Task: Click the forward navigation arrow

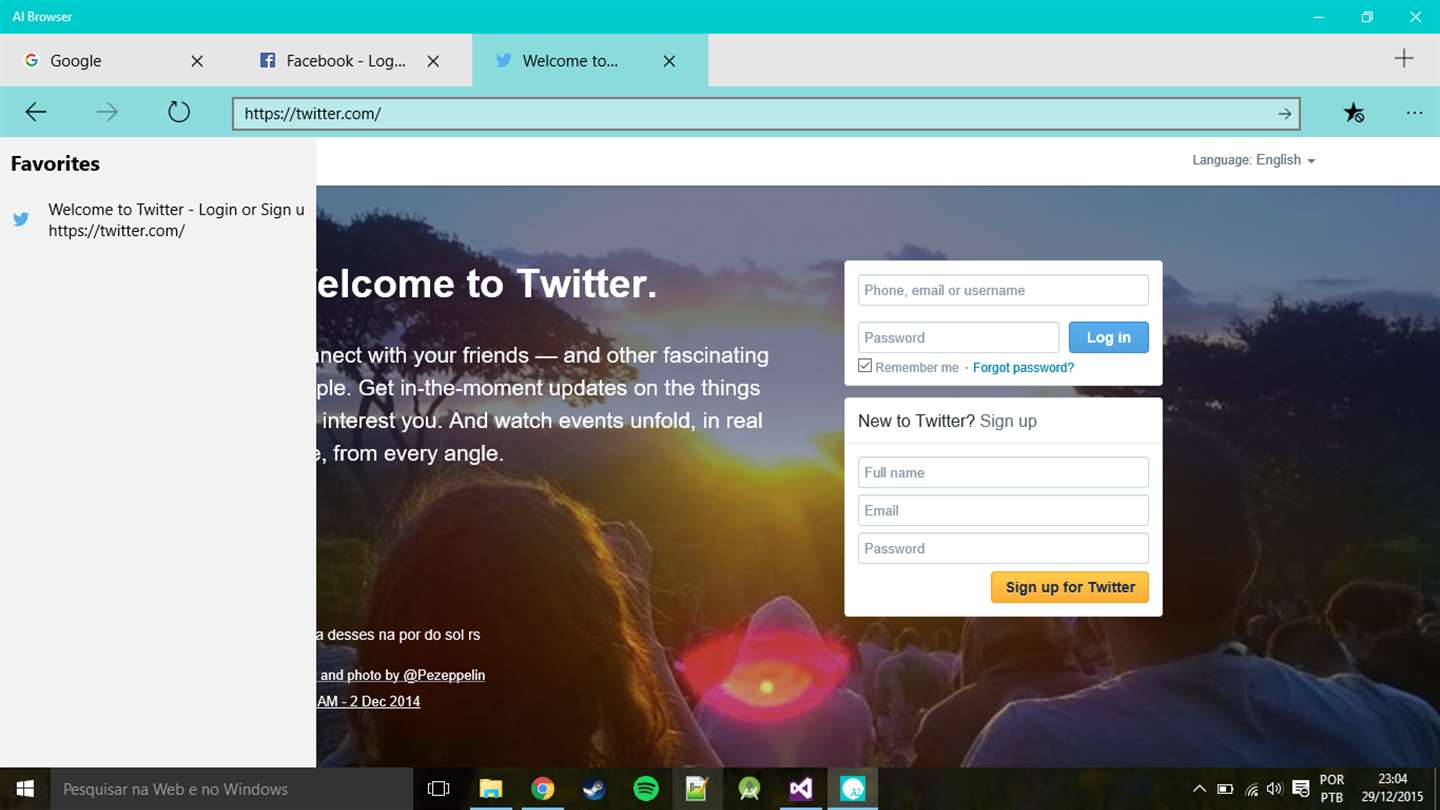Action: pos(107,113)
